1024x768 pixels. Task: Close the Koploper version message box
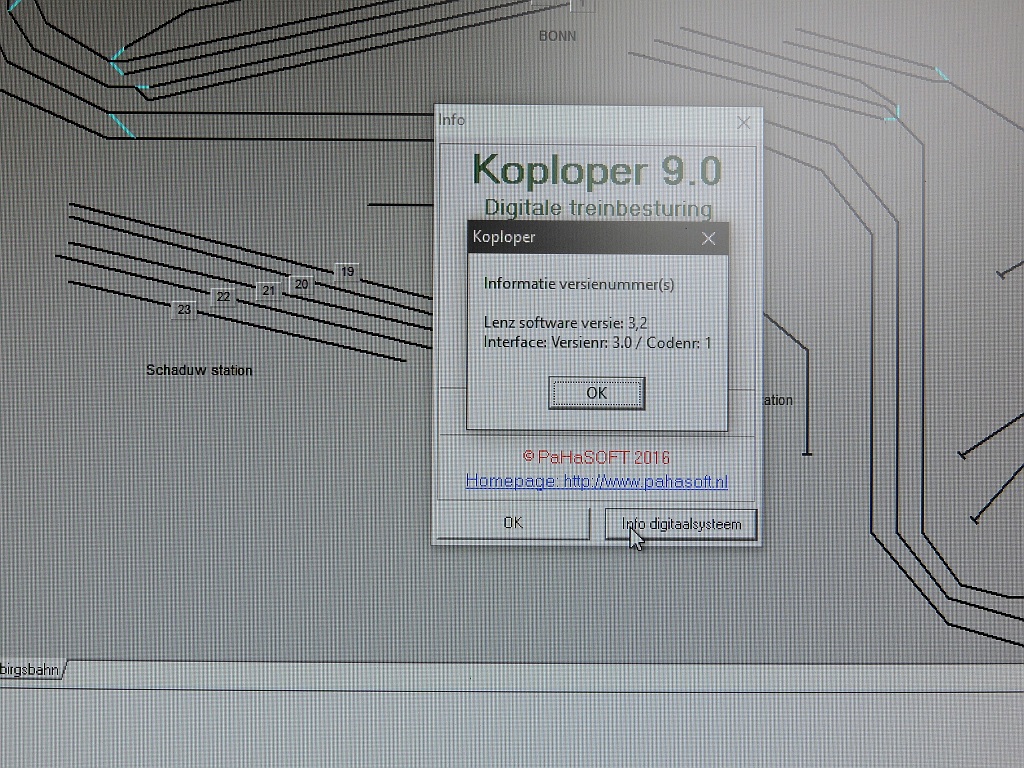[708, 238]
